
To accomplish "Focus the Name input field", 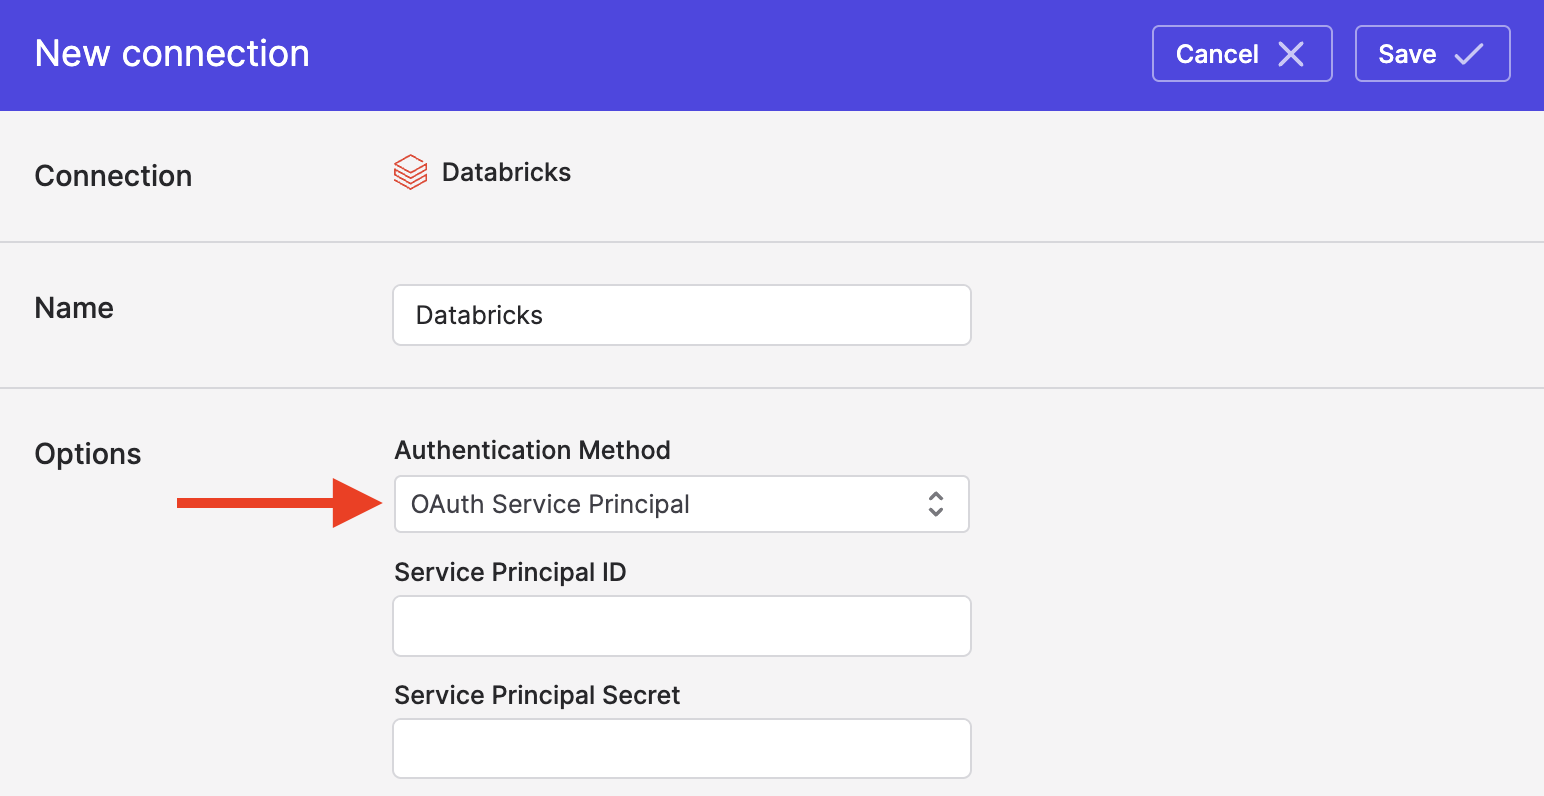I will click(x=682, y=315).
